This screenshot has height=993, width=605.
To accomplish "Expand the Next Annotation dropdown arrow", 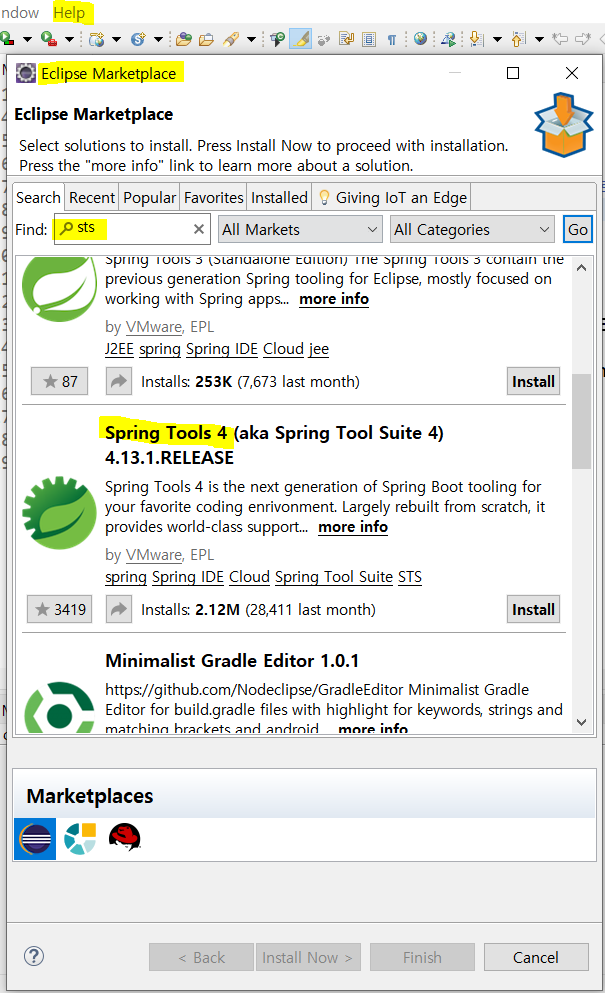I will pyautogui.click(x=498, y=39).
